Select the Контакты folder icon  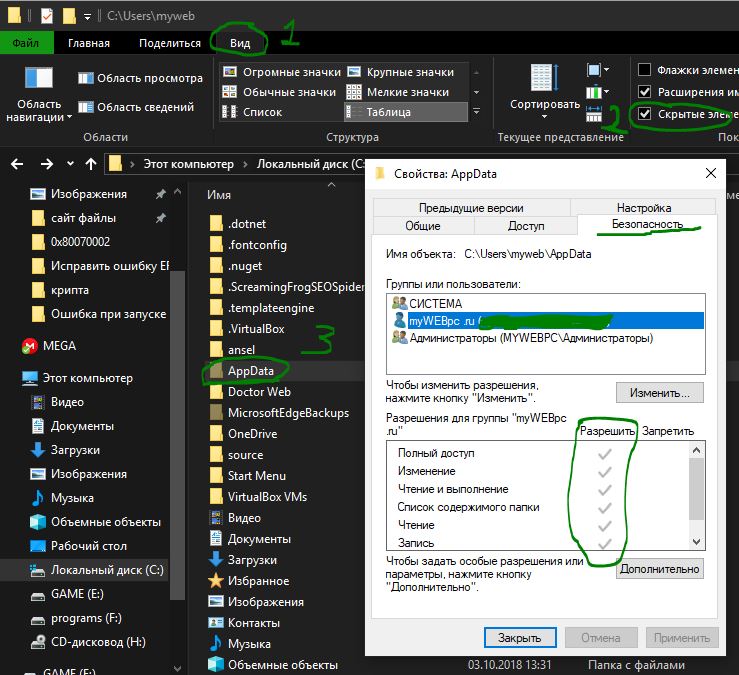click(216, 623)
